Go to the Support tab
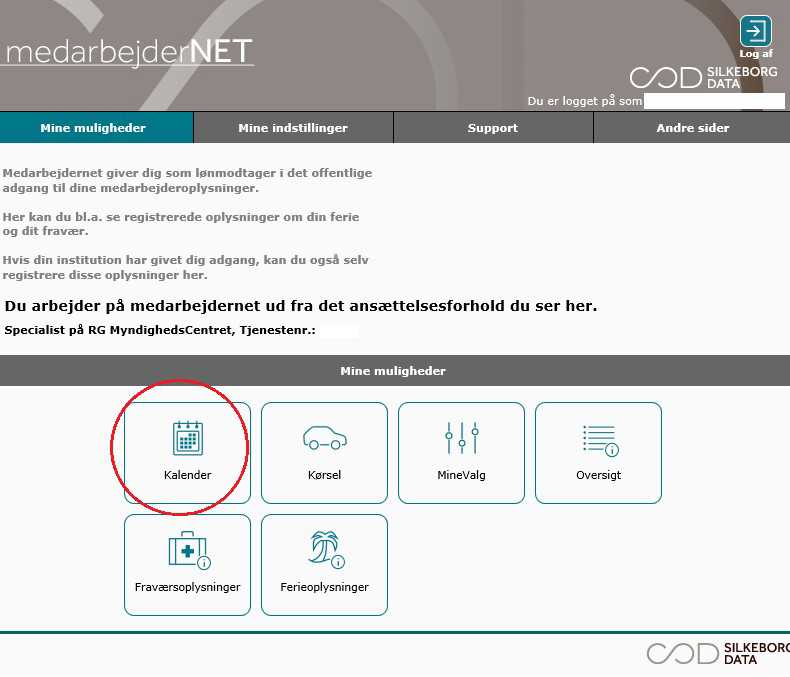This screenshot has width=790, height=677. tap(493, 128)
